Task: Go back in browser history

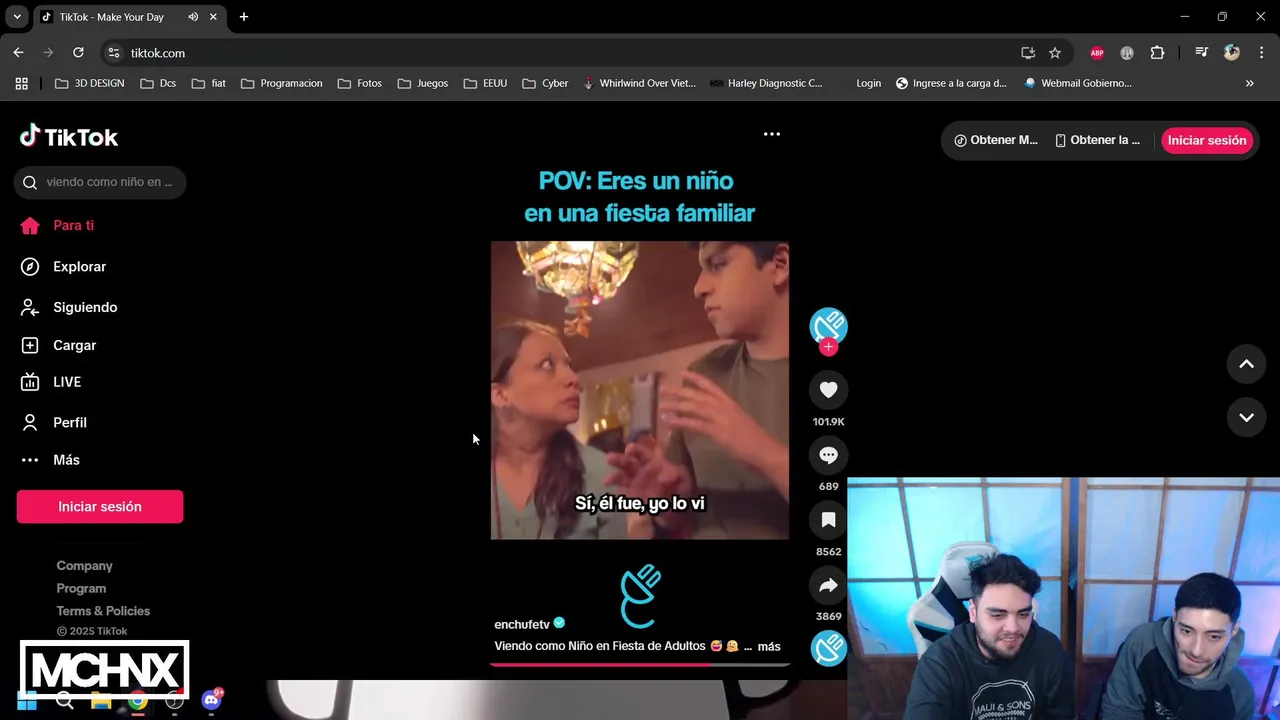Action: 18,53
